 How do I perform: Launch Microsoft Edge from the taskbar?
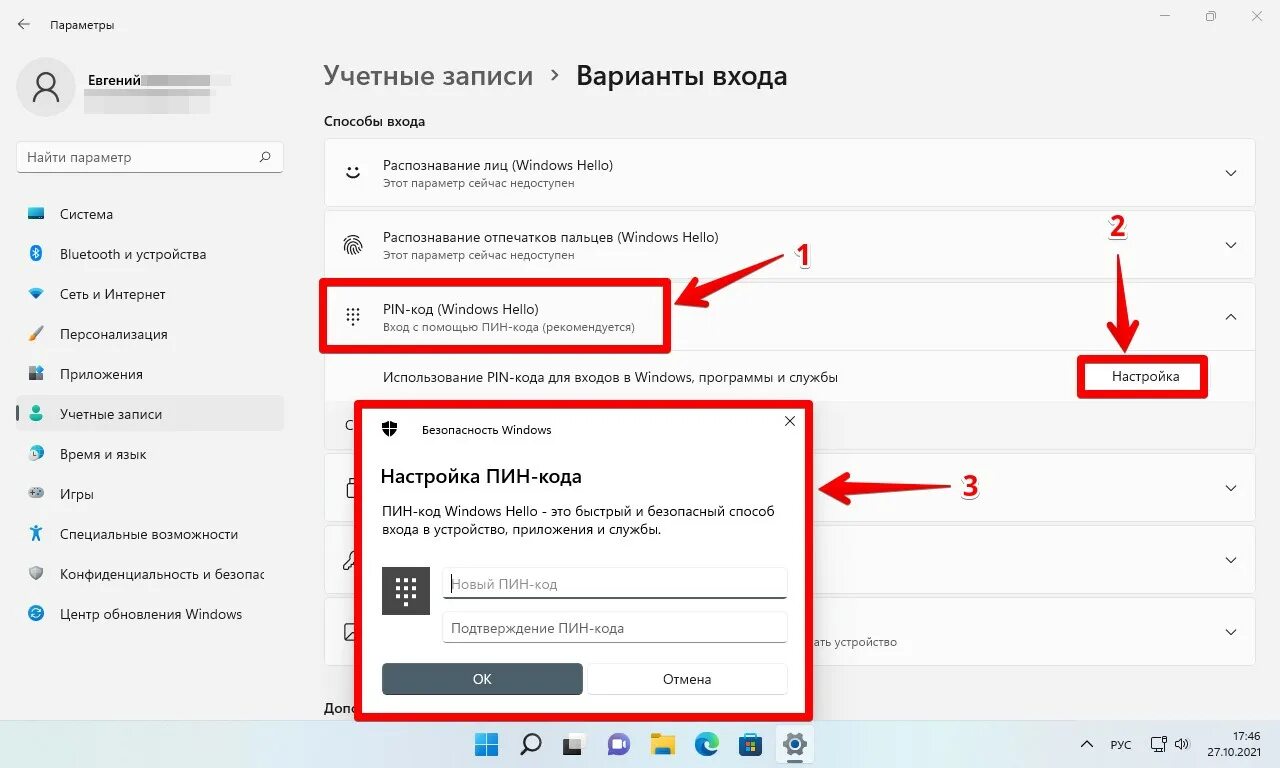707,744
